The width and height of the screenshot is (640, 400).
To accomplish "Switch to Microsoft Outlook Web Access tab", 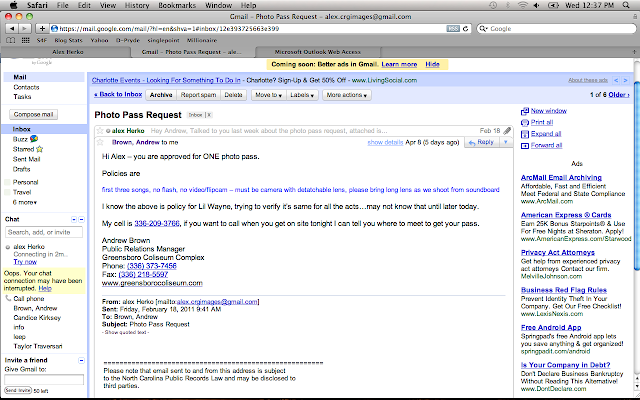I will [318, 52].
